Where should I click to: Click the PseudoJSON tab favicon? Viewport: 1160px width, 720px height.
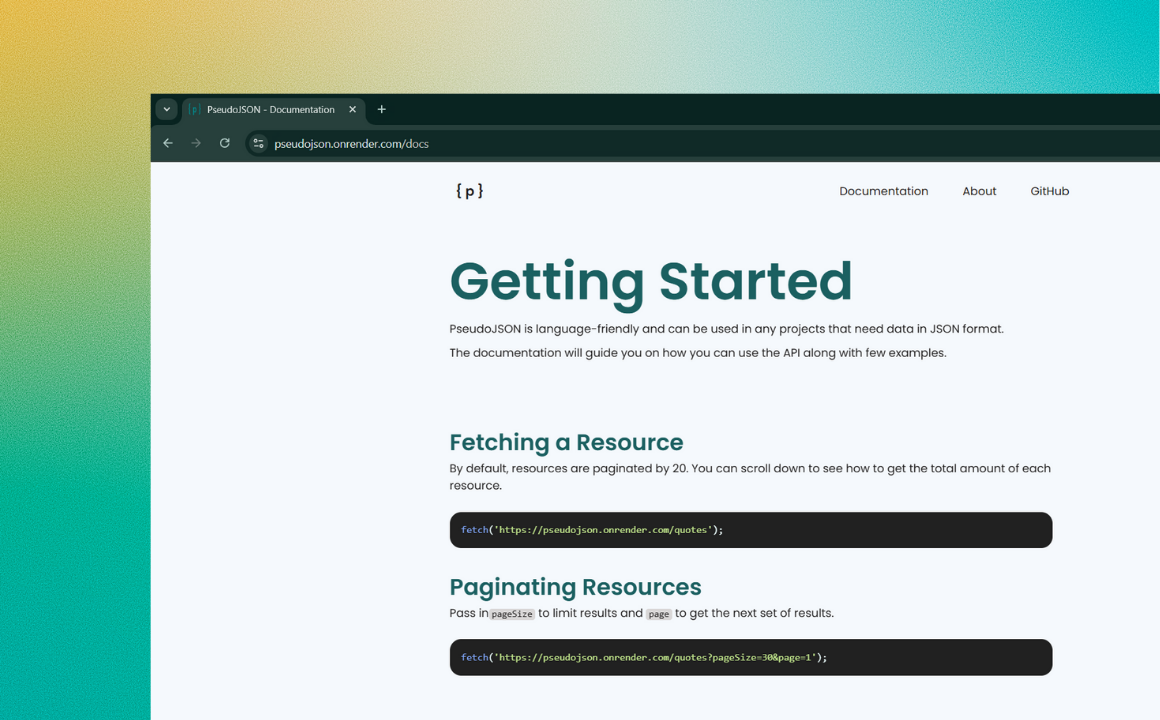pos(195,110)
